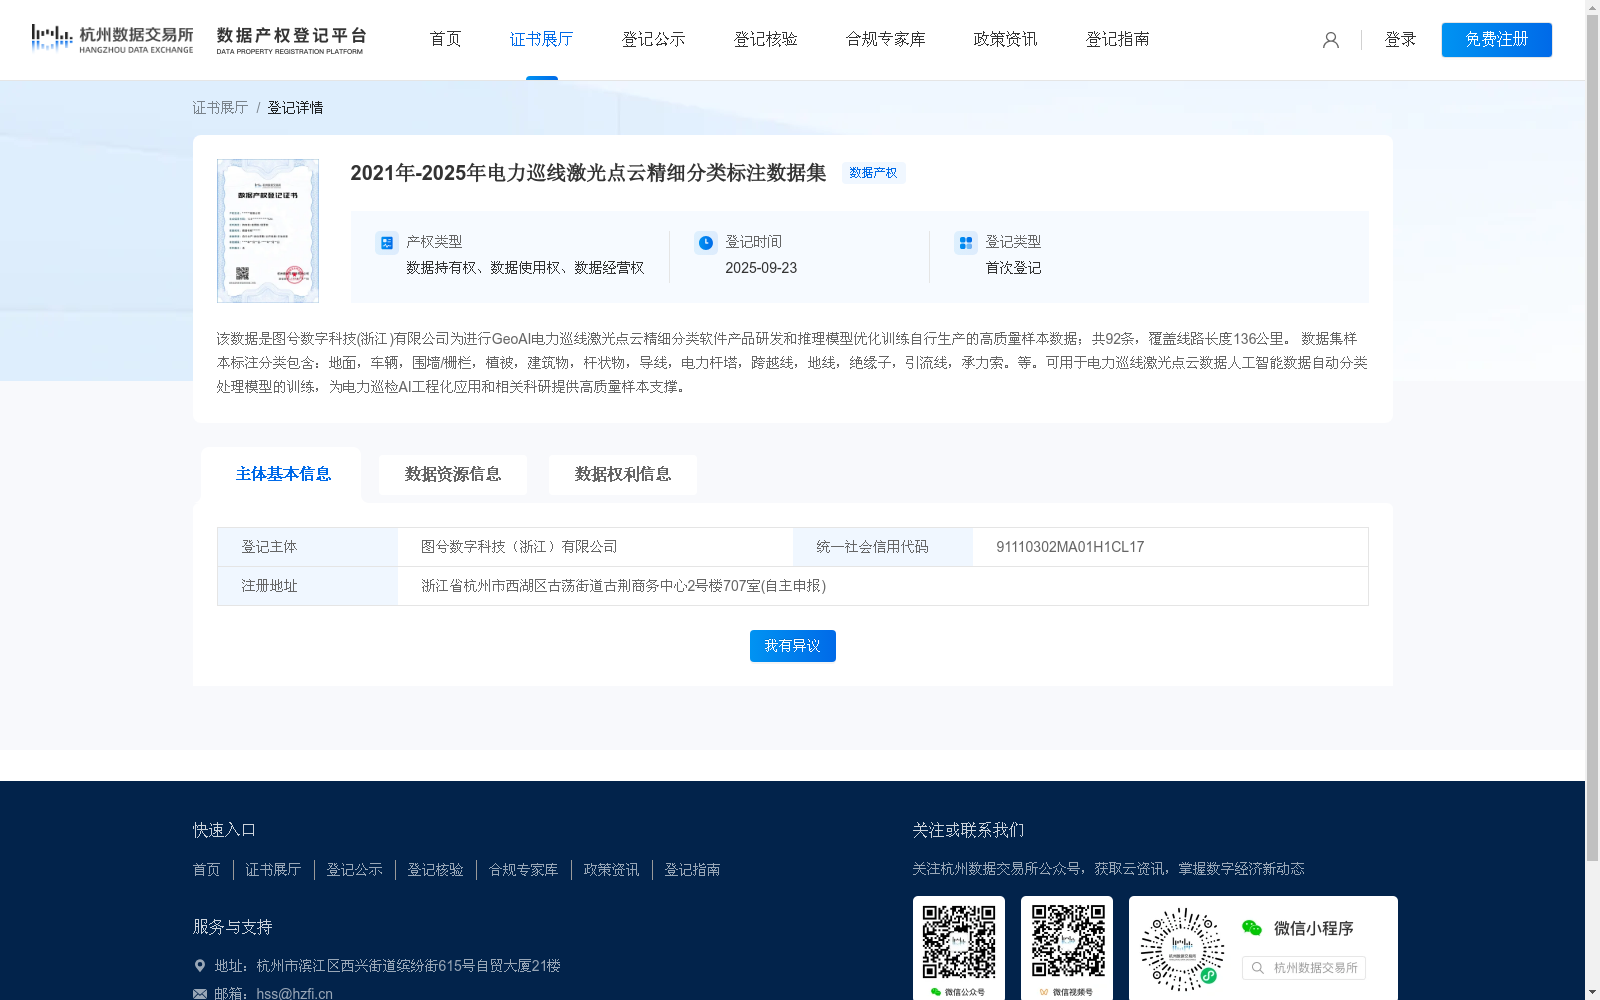Click the 首次登记 value
The image size is (1600, 1000).
click(1013, 268)
